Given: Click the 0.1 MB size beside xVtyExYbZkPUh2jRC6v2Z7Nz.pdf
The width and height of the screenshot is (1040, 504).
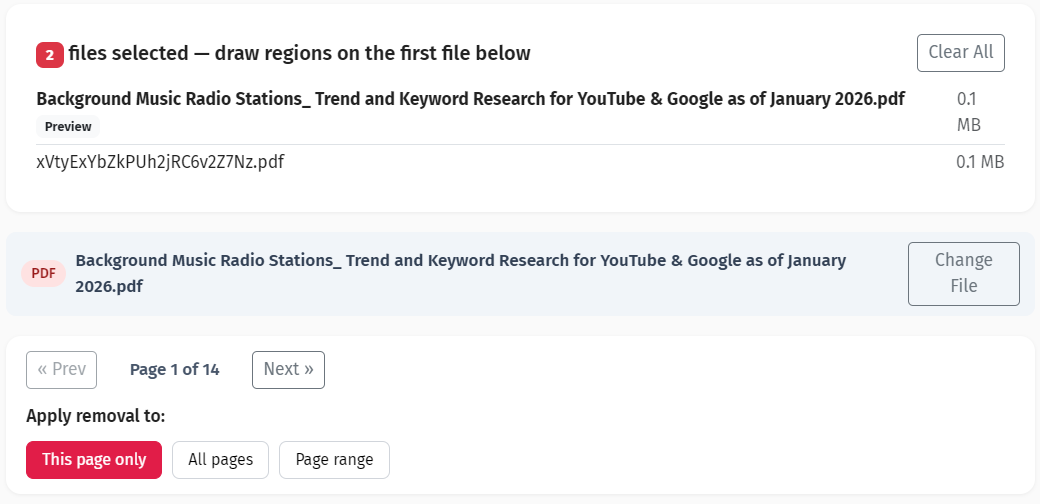Looking at the screenshot, I should point(979,162).
